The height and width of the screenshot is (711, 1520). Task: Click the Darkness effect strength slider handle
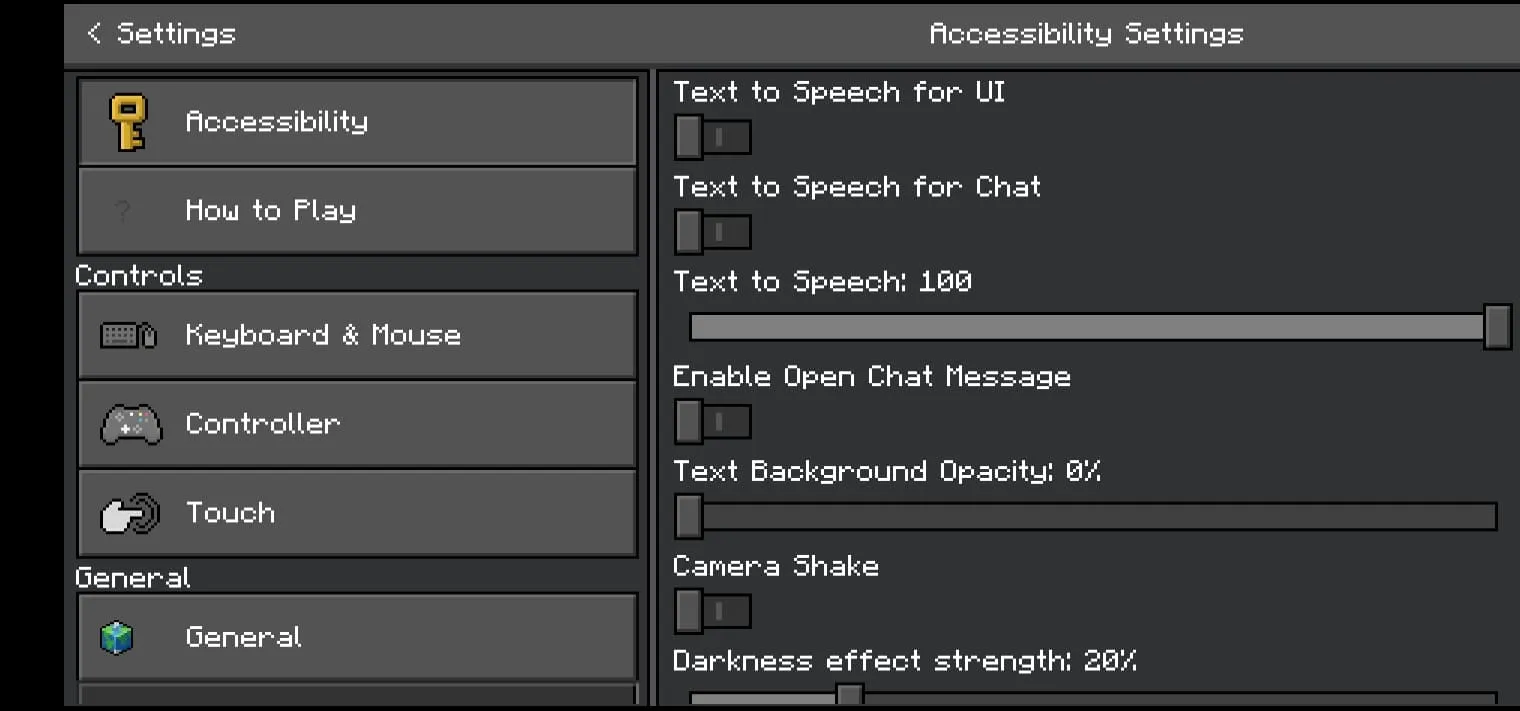850,696
